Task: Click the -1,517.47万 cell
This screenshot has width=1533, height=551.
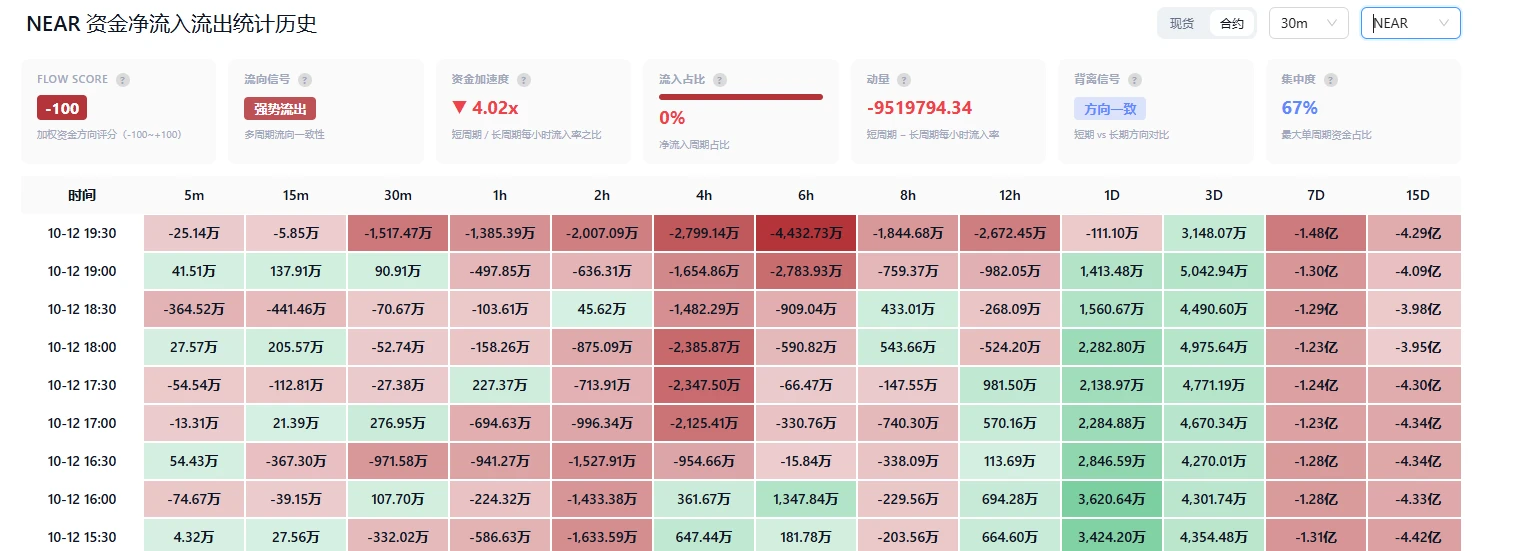Action: pos(398,233)
